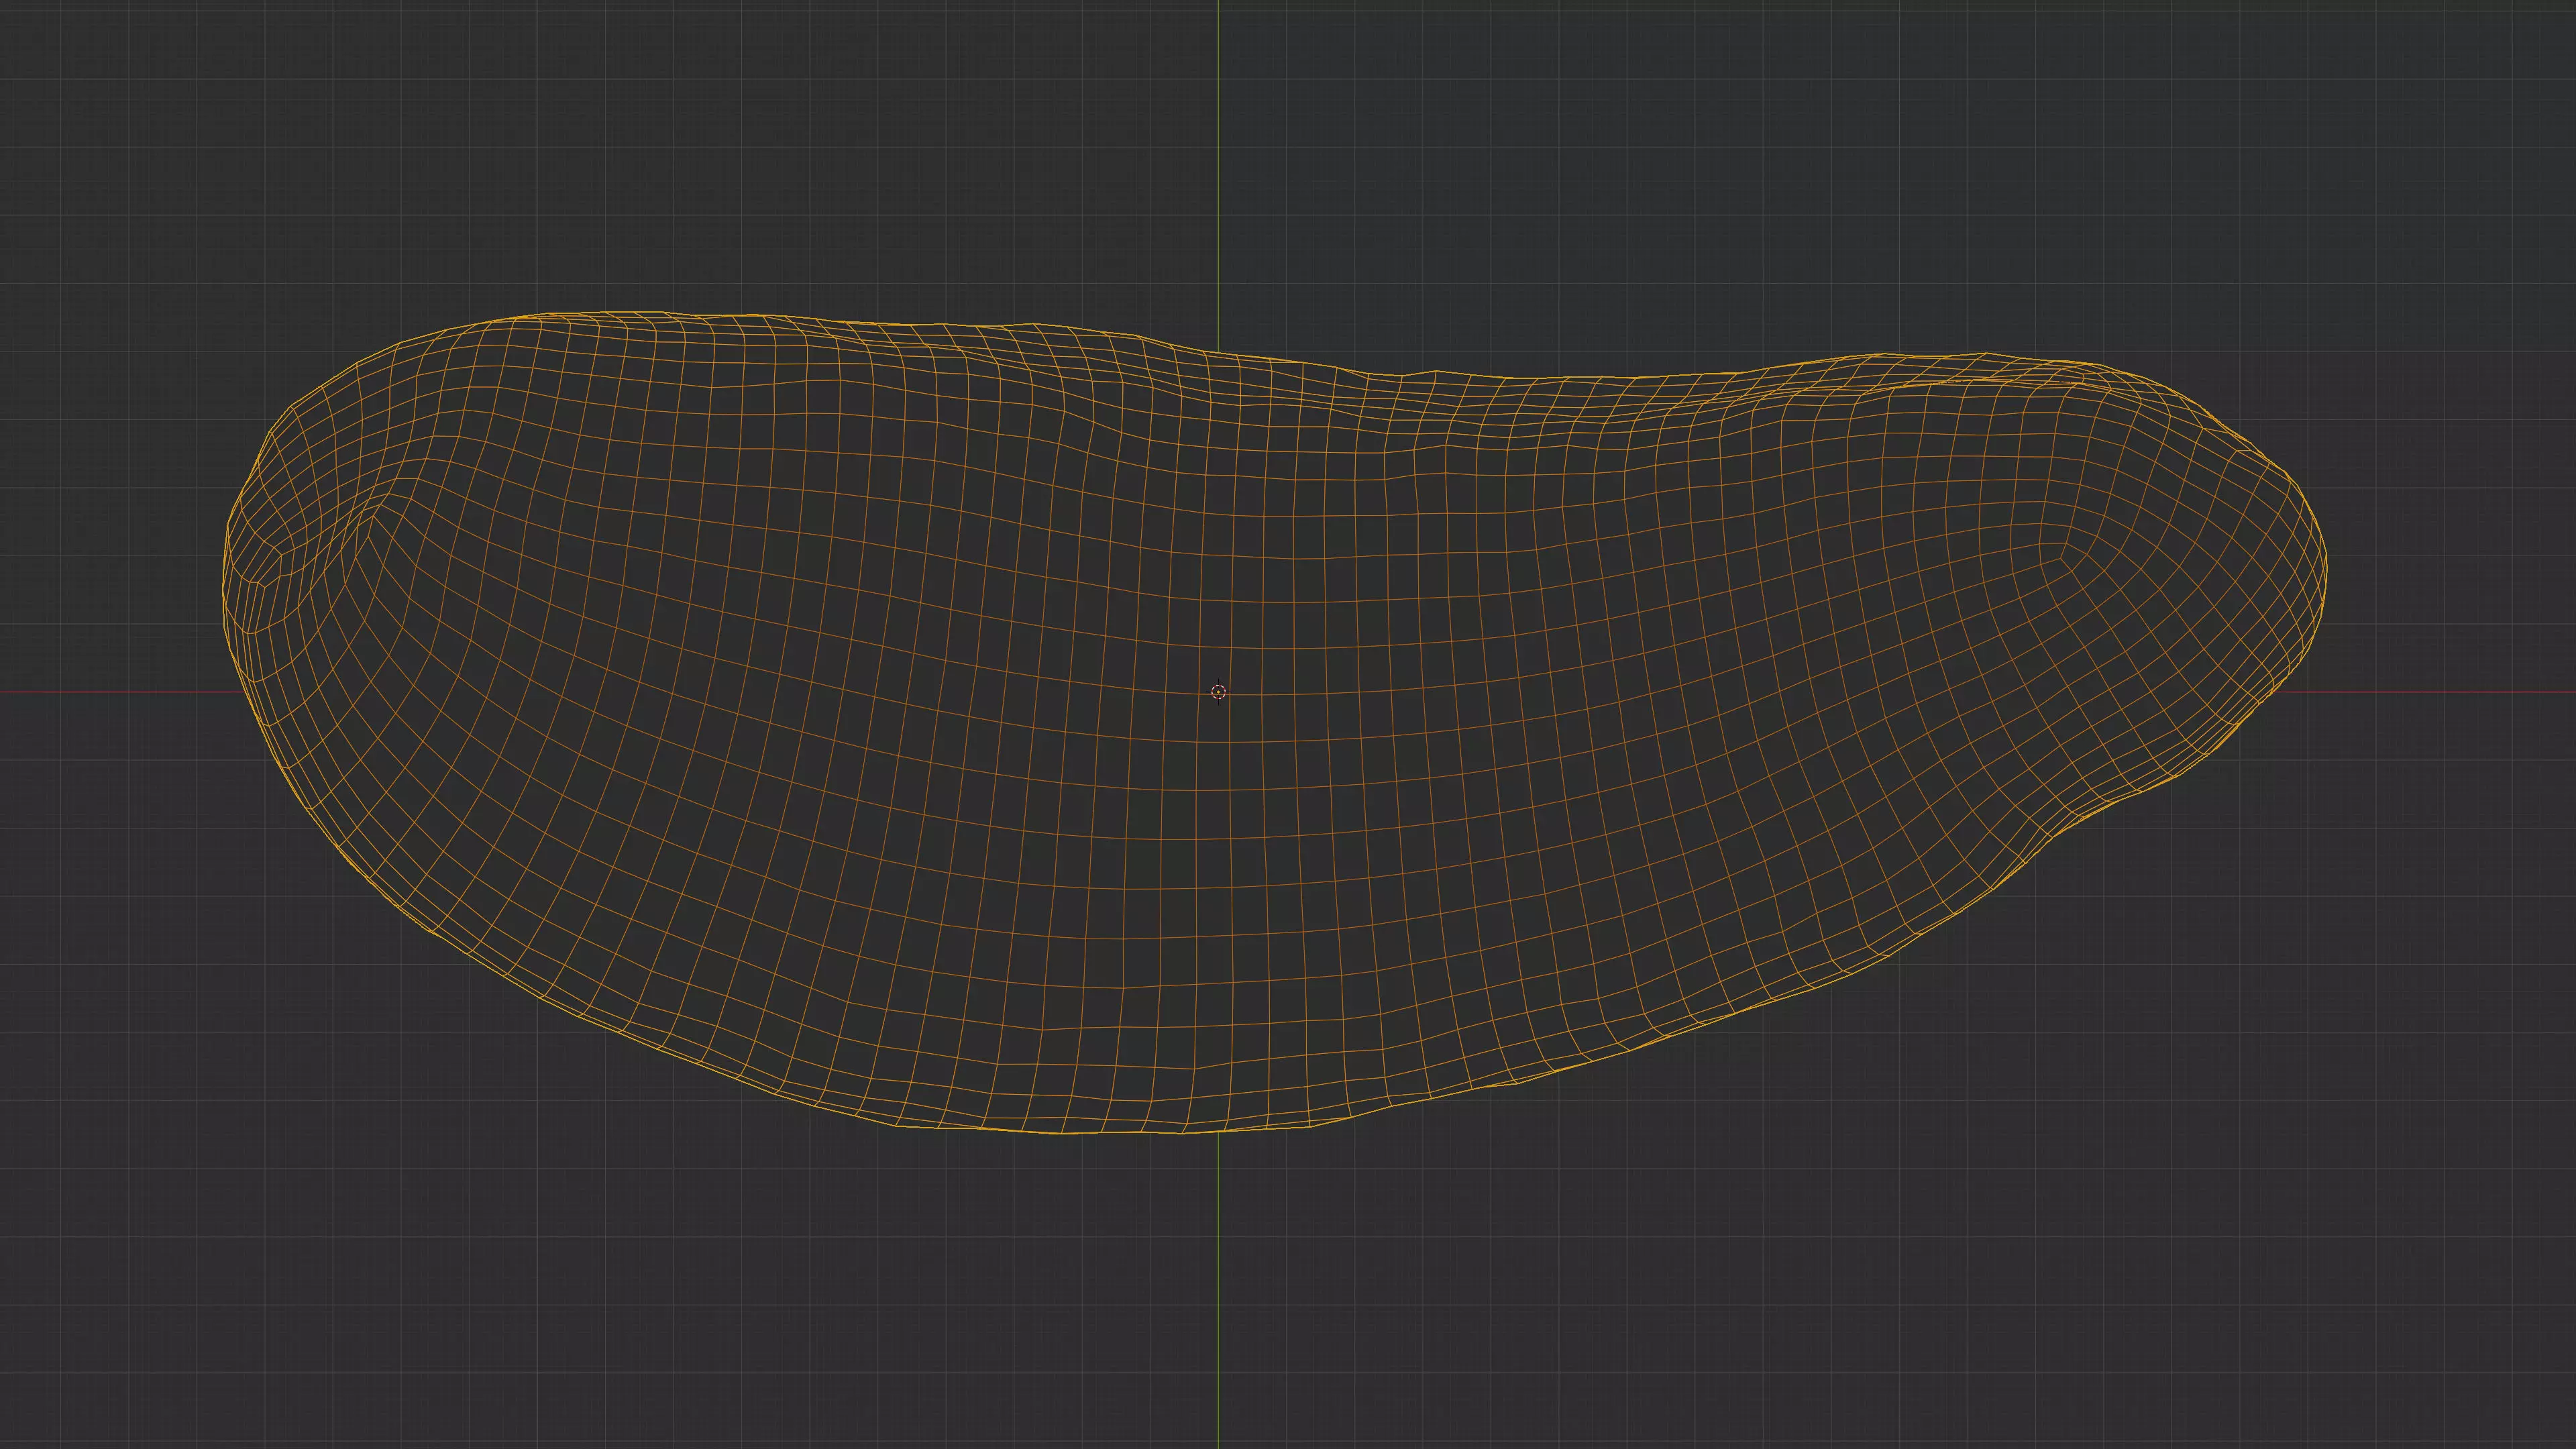2576x1449 pixels.
Task: Click the object origin point at viewport center
Action: 1218,692
